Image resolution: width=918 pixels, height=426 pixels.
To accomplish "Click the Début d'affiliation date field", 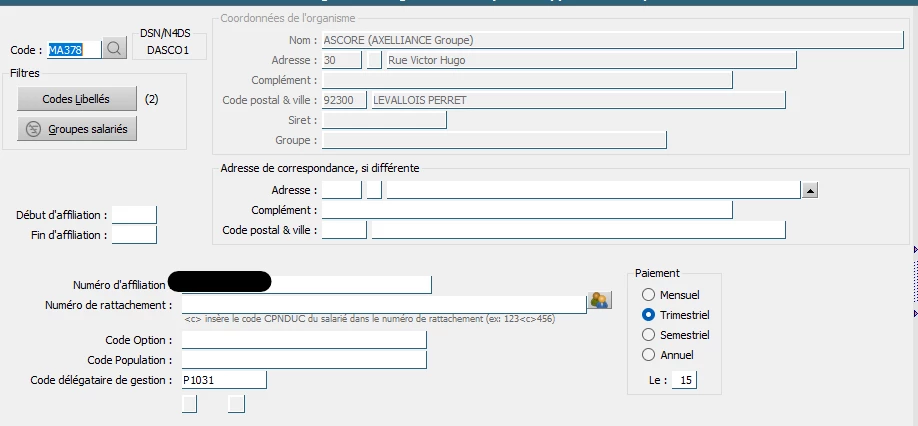I will coord(134,215).
